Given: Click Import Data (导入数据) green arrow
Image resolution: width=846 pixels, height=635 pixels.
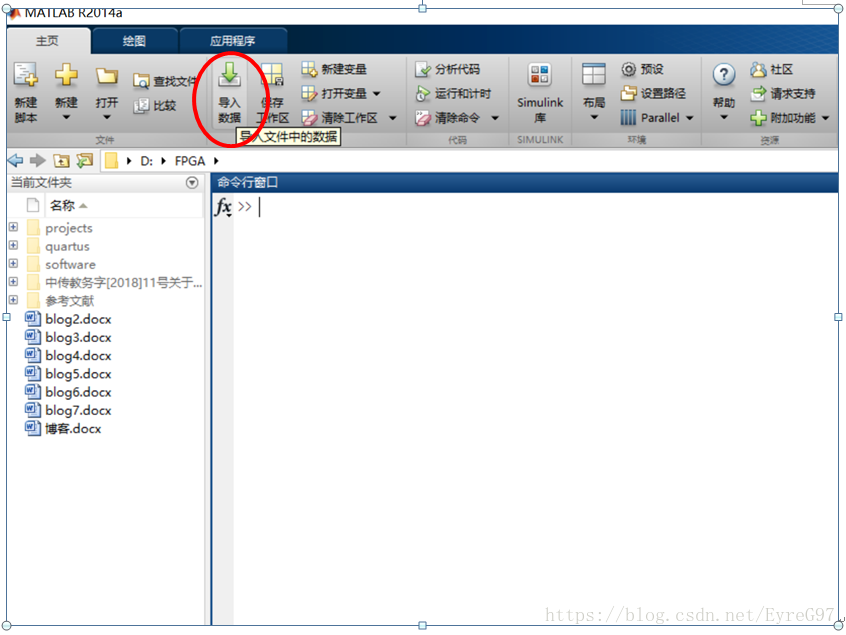Looking at the screenshot, I should pos(229,75).
